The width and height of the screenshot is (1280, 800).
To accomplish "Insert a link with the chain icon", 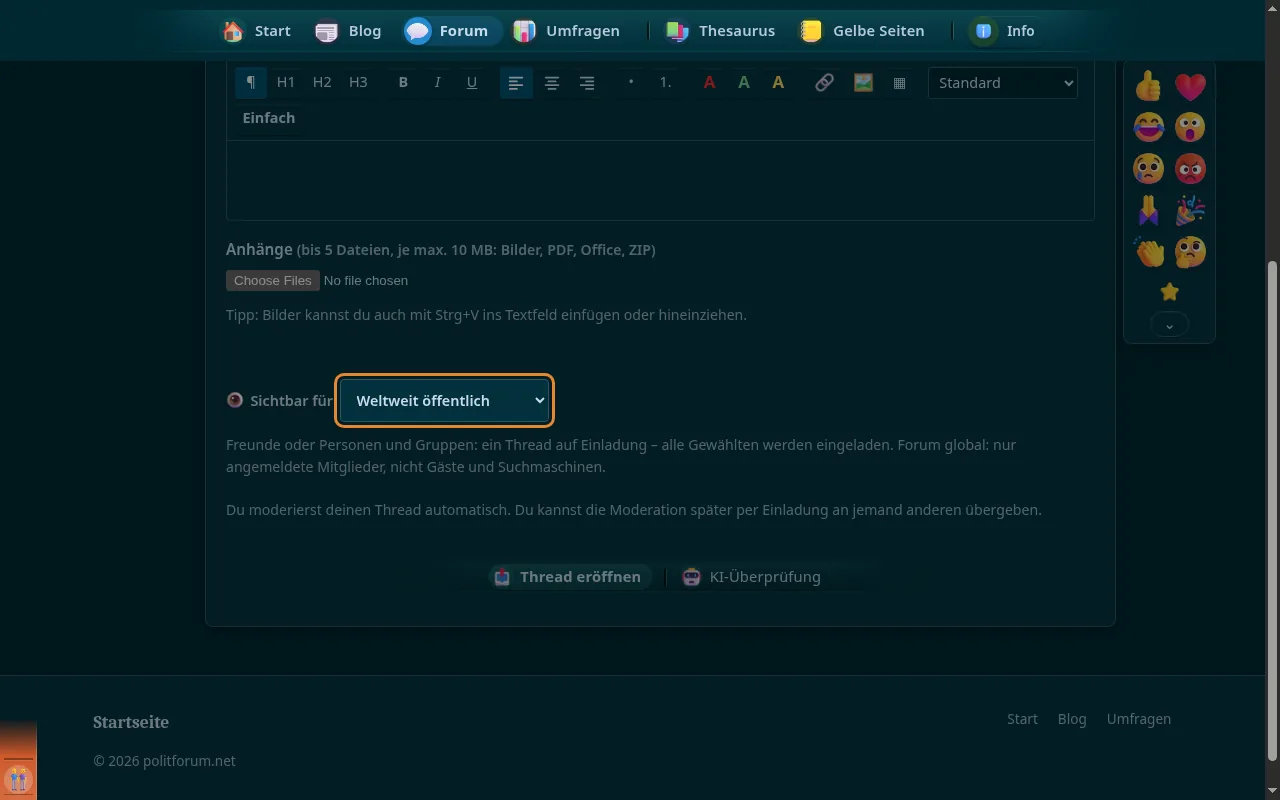I will 824,83.
